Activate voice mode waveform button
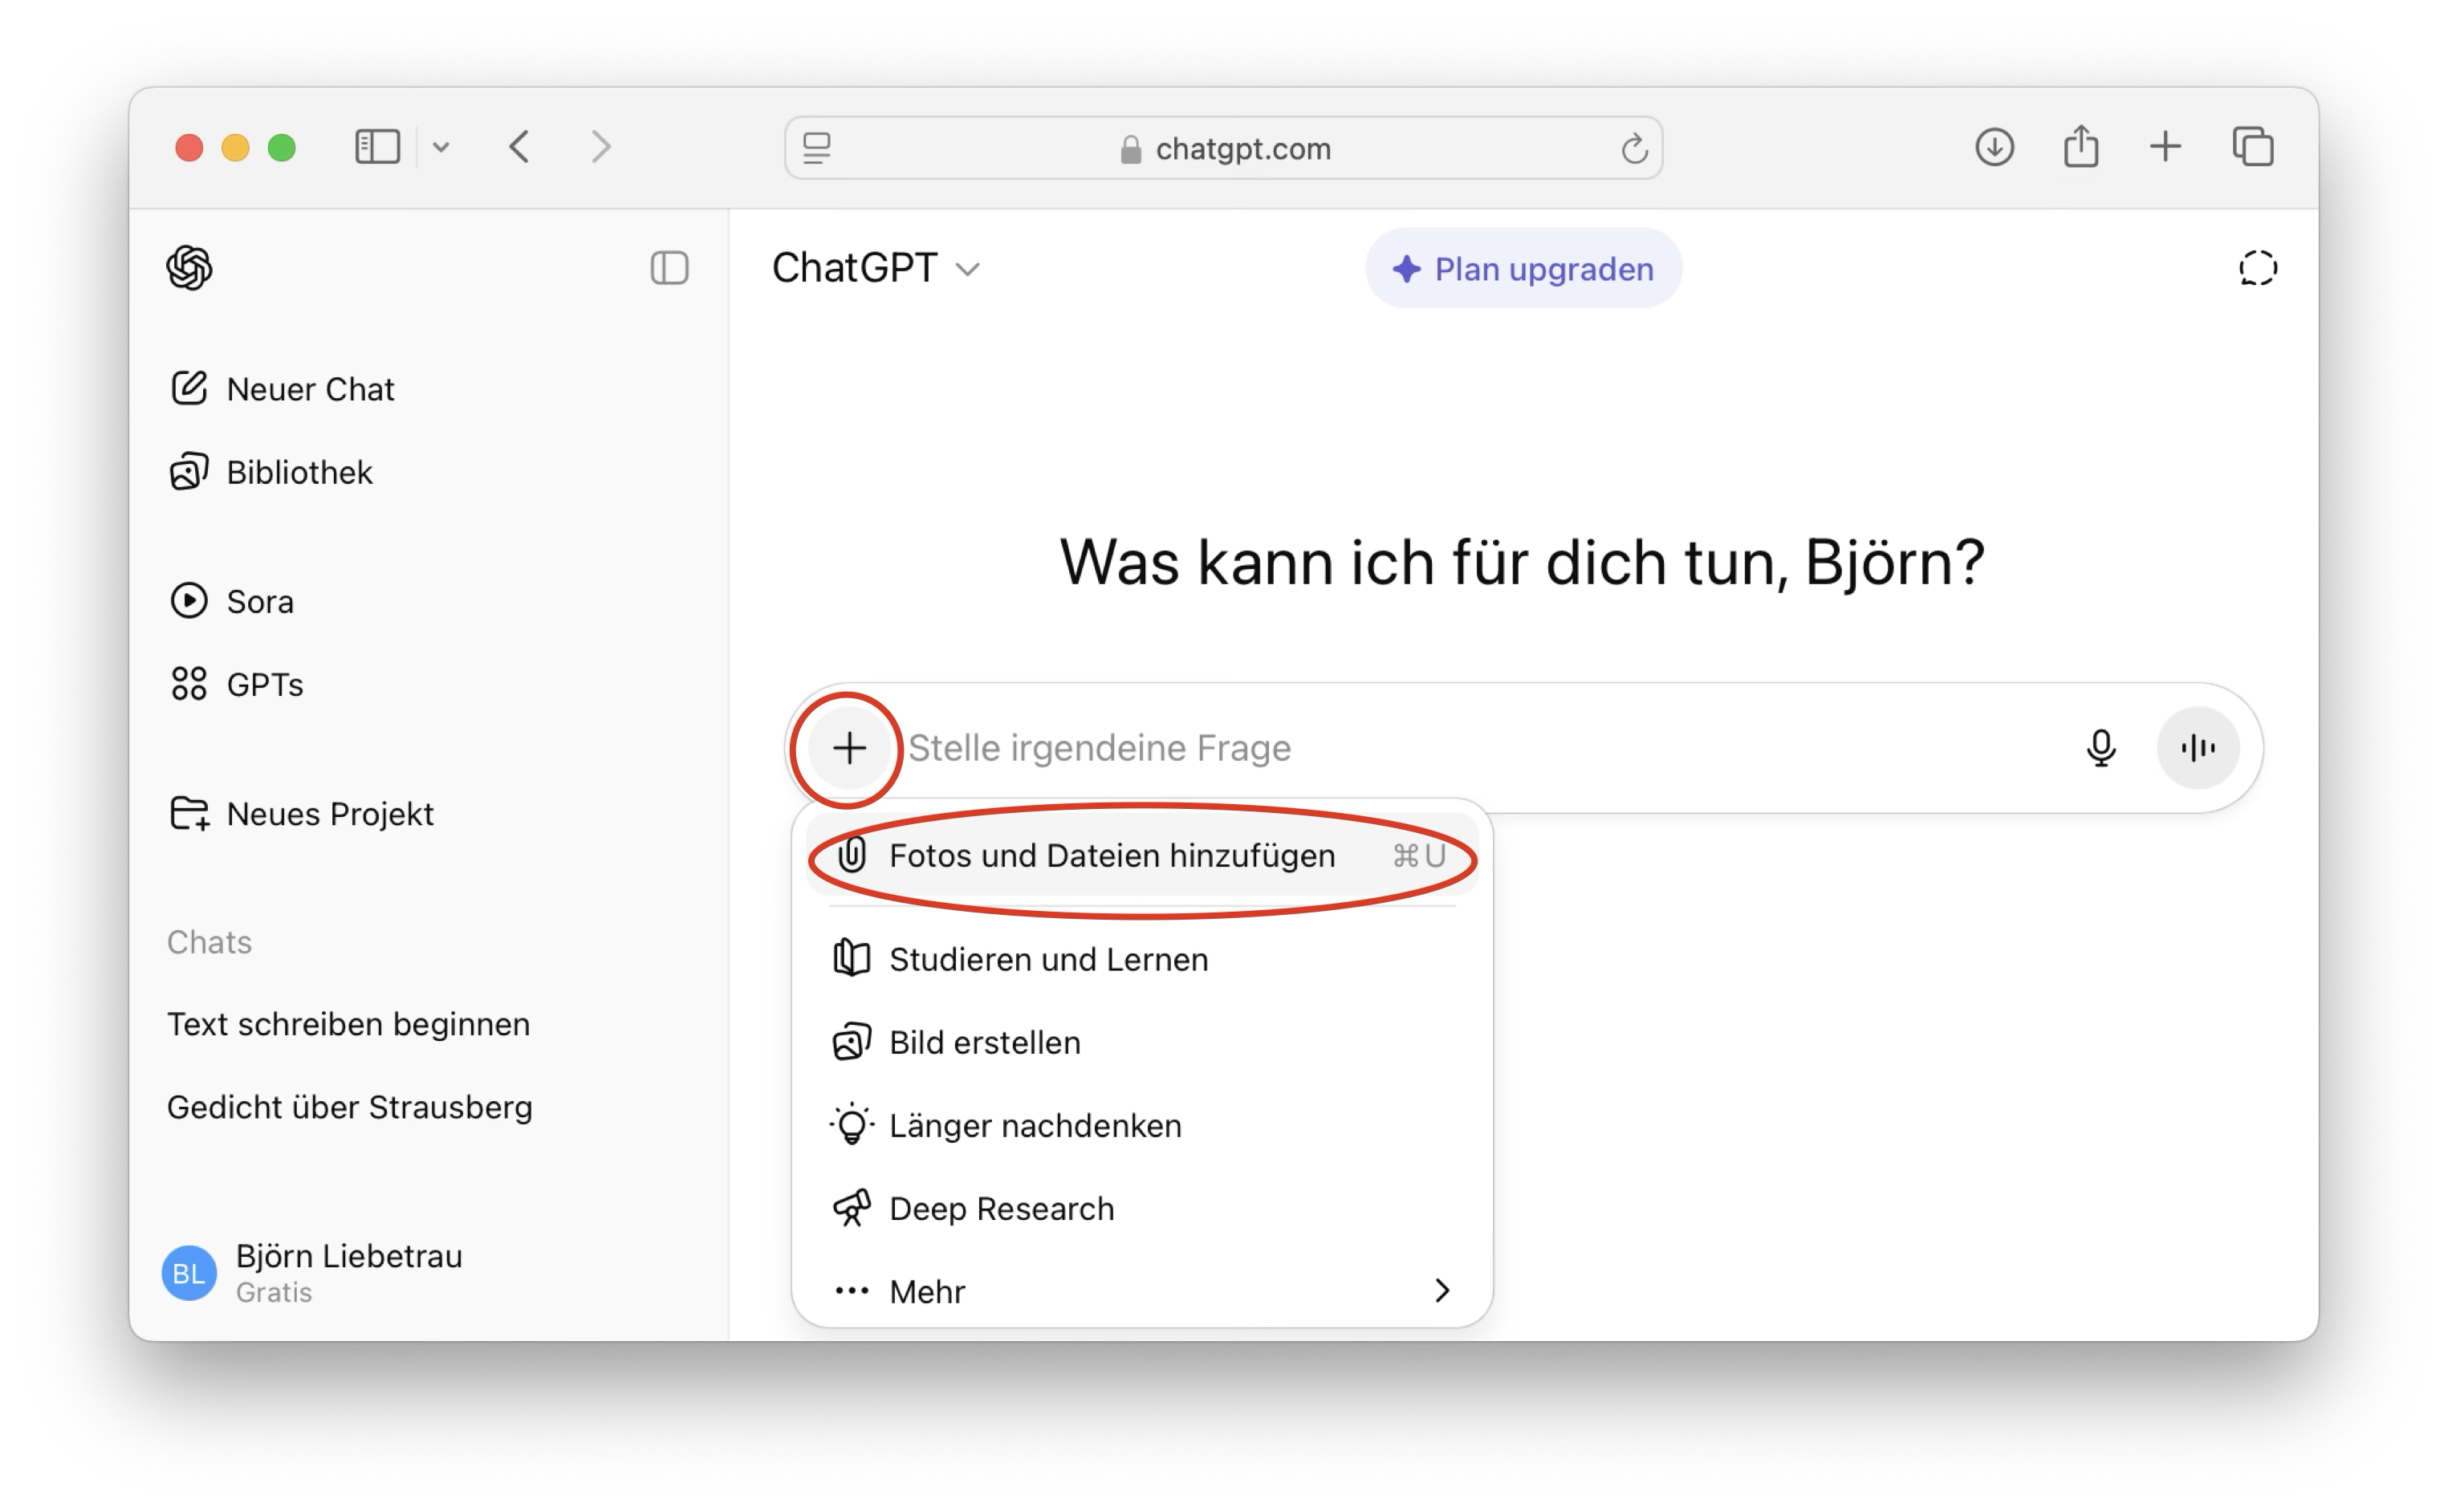2448x1512 pixels. point(2197,748)
